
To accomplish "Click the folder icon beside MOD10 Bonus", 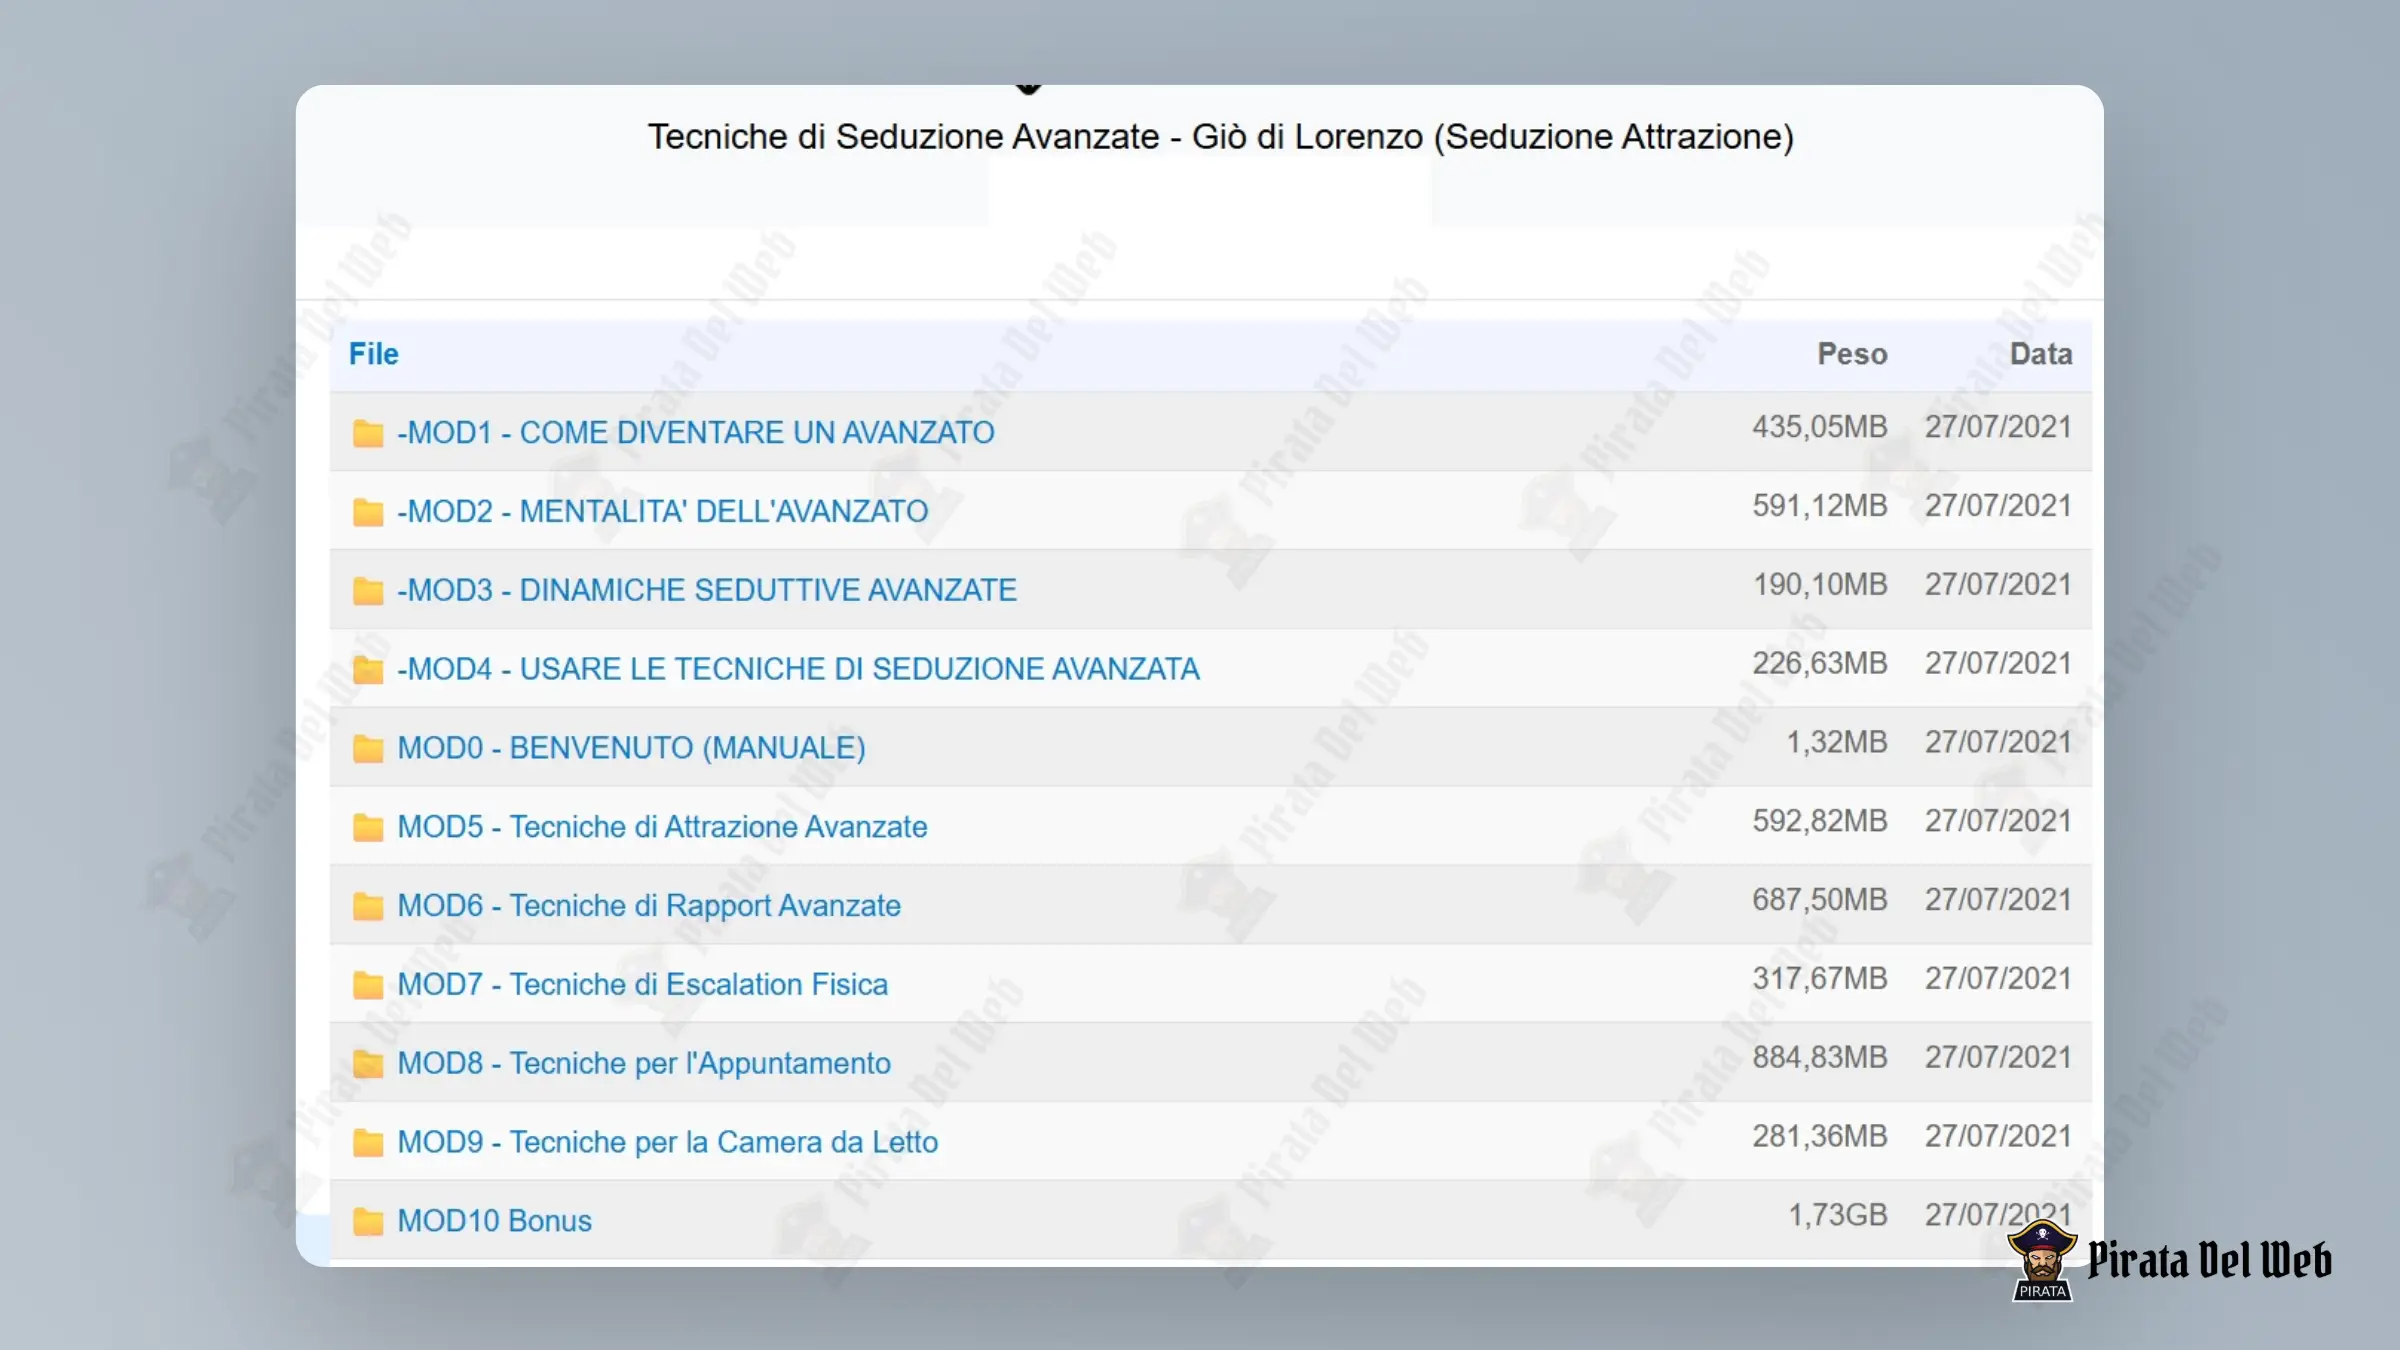I will tap(368, 1221).
